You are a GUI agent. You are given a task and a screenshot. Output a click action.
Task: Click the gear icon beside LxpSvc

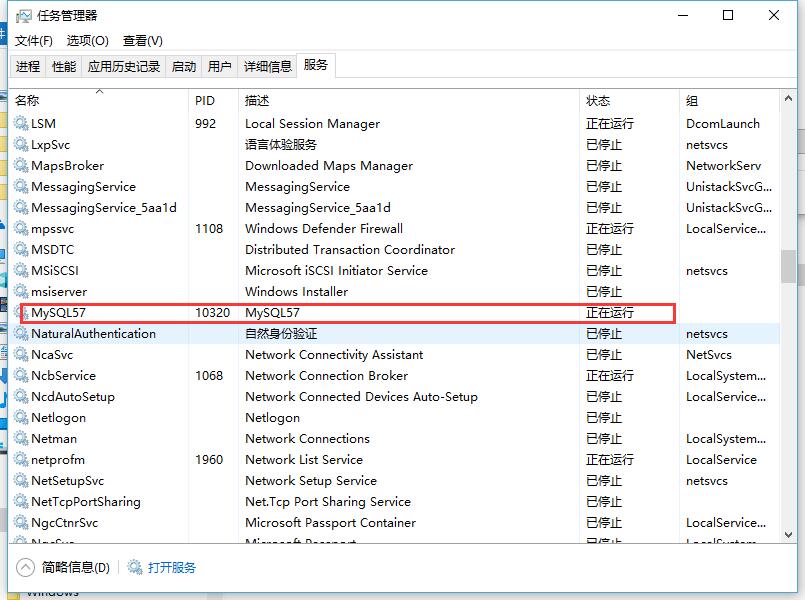pos(21,144)
